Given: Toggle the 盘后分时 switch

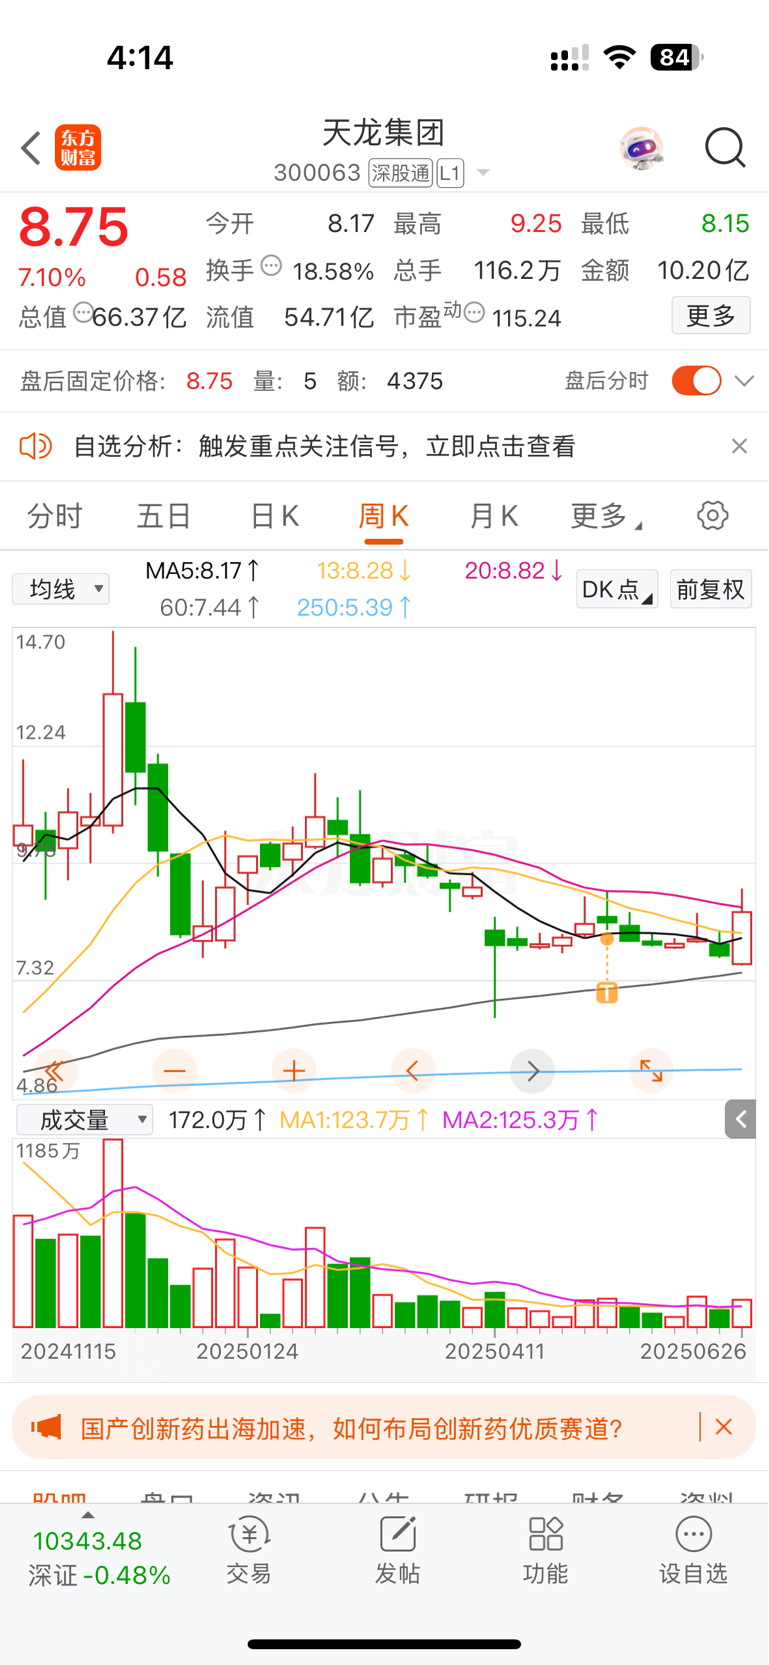Looking at the screenshot, I should (x=696, y=381).
